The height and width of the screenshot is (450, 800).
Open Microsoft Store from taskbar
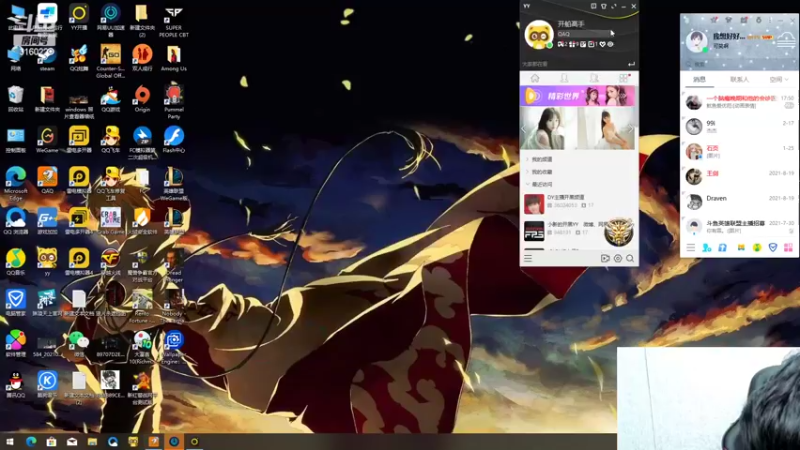(x=51, y=442)
